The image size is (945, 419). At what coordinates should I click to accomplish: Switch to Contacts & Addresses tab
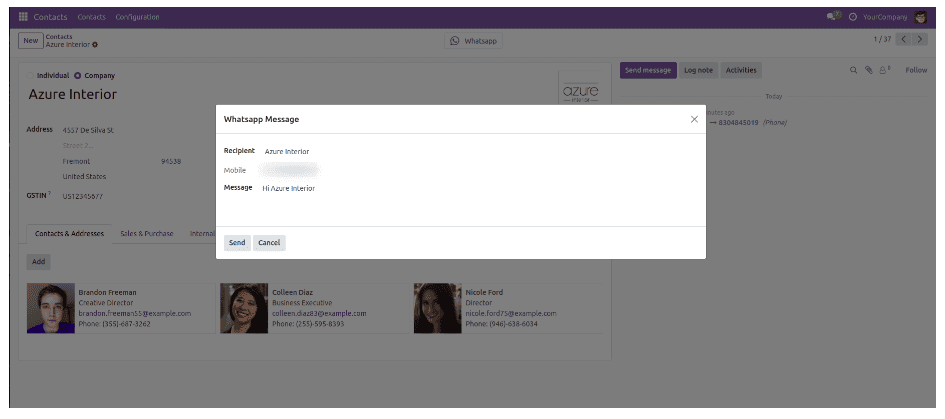click(x=69, y=233)
